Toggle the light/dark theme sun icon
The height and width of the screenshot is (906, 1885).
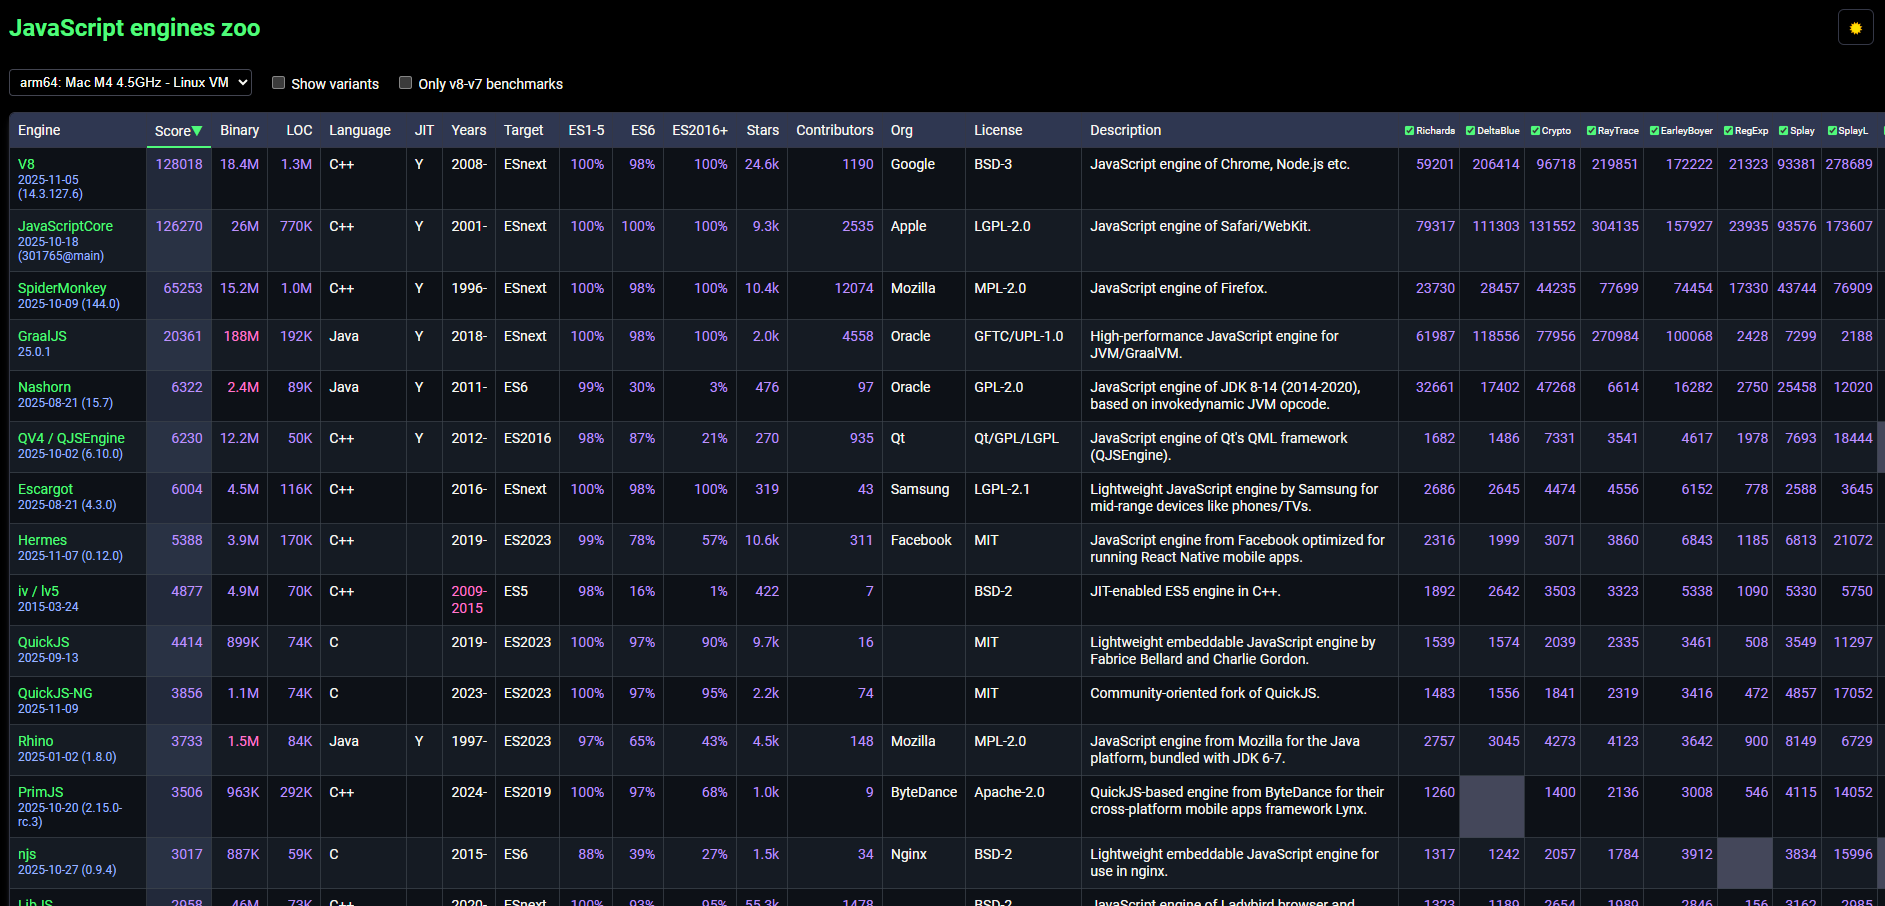(x=1855, y=28)
